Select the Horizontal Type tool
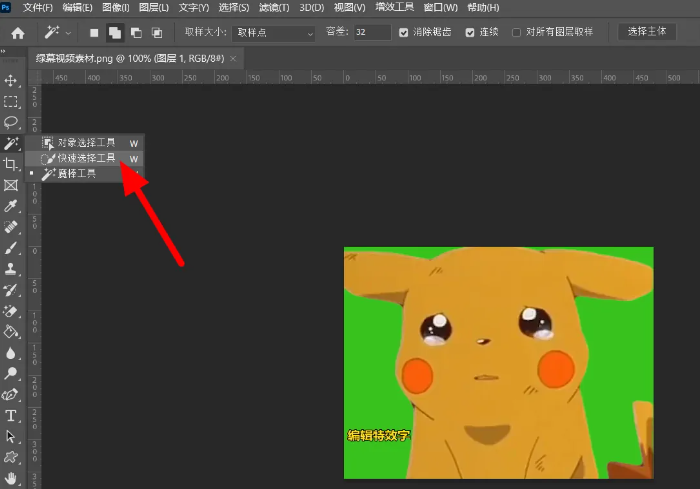 pyautogui.click(x=12, y=415)
